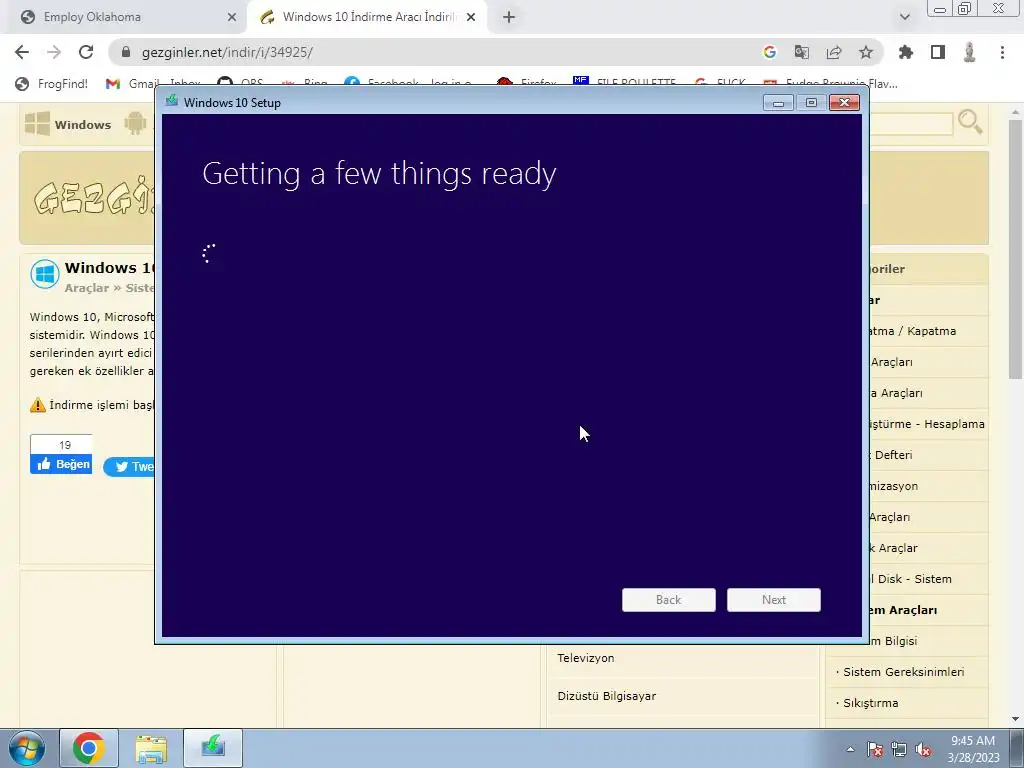Select the Android icon category
The height and width of the screenshot is (768, 1024).
click(135, 123)
